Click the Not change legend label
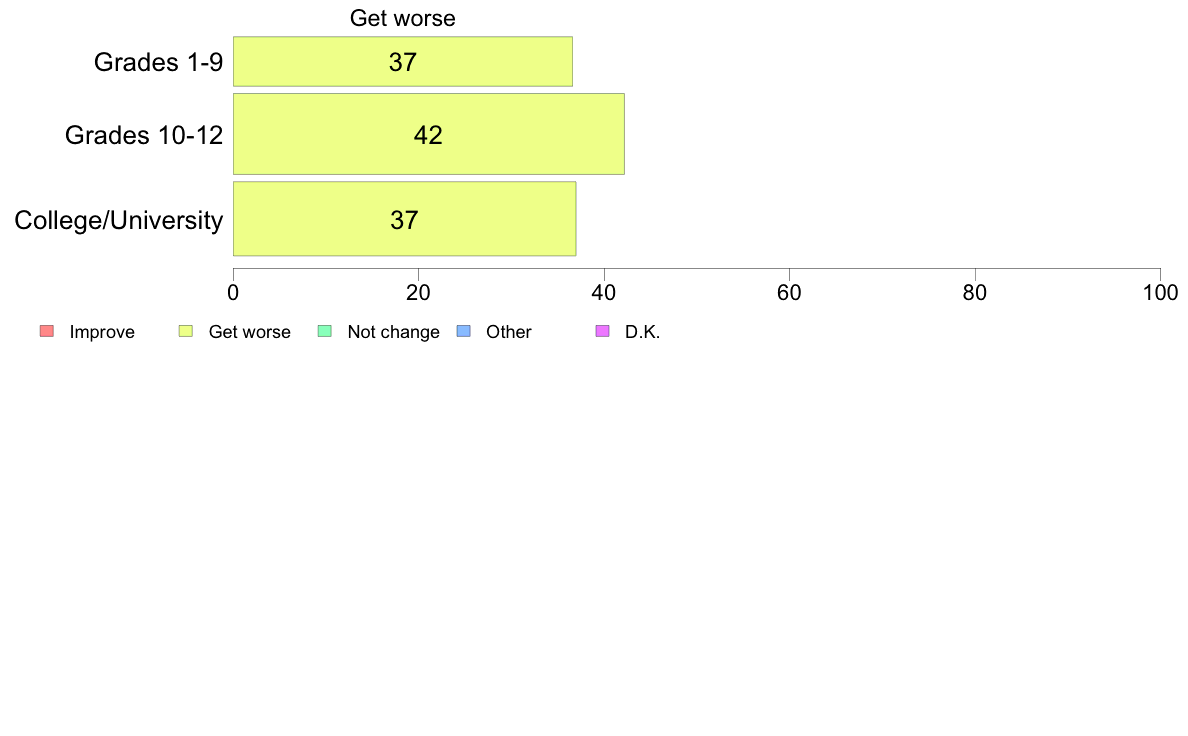The height and width of the screenshot is (736, 1188). coord(393,332)
